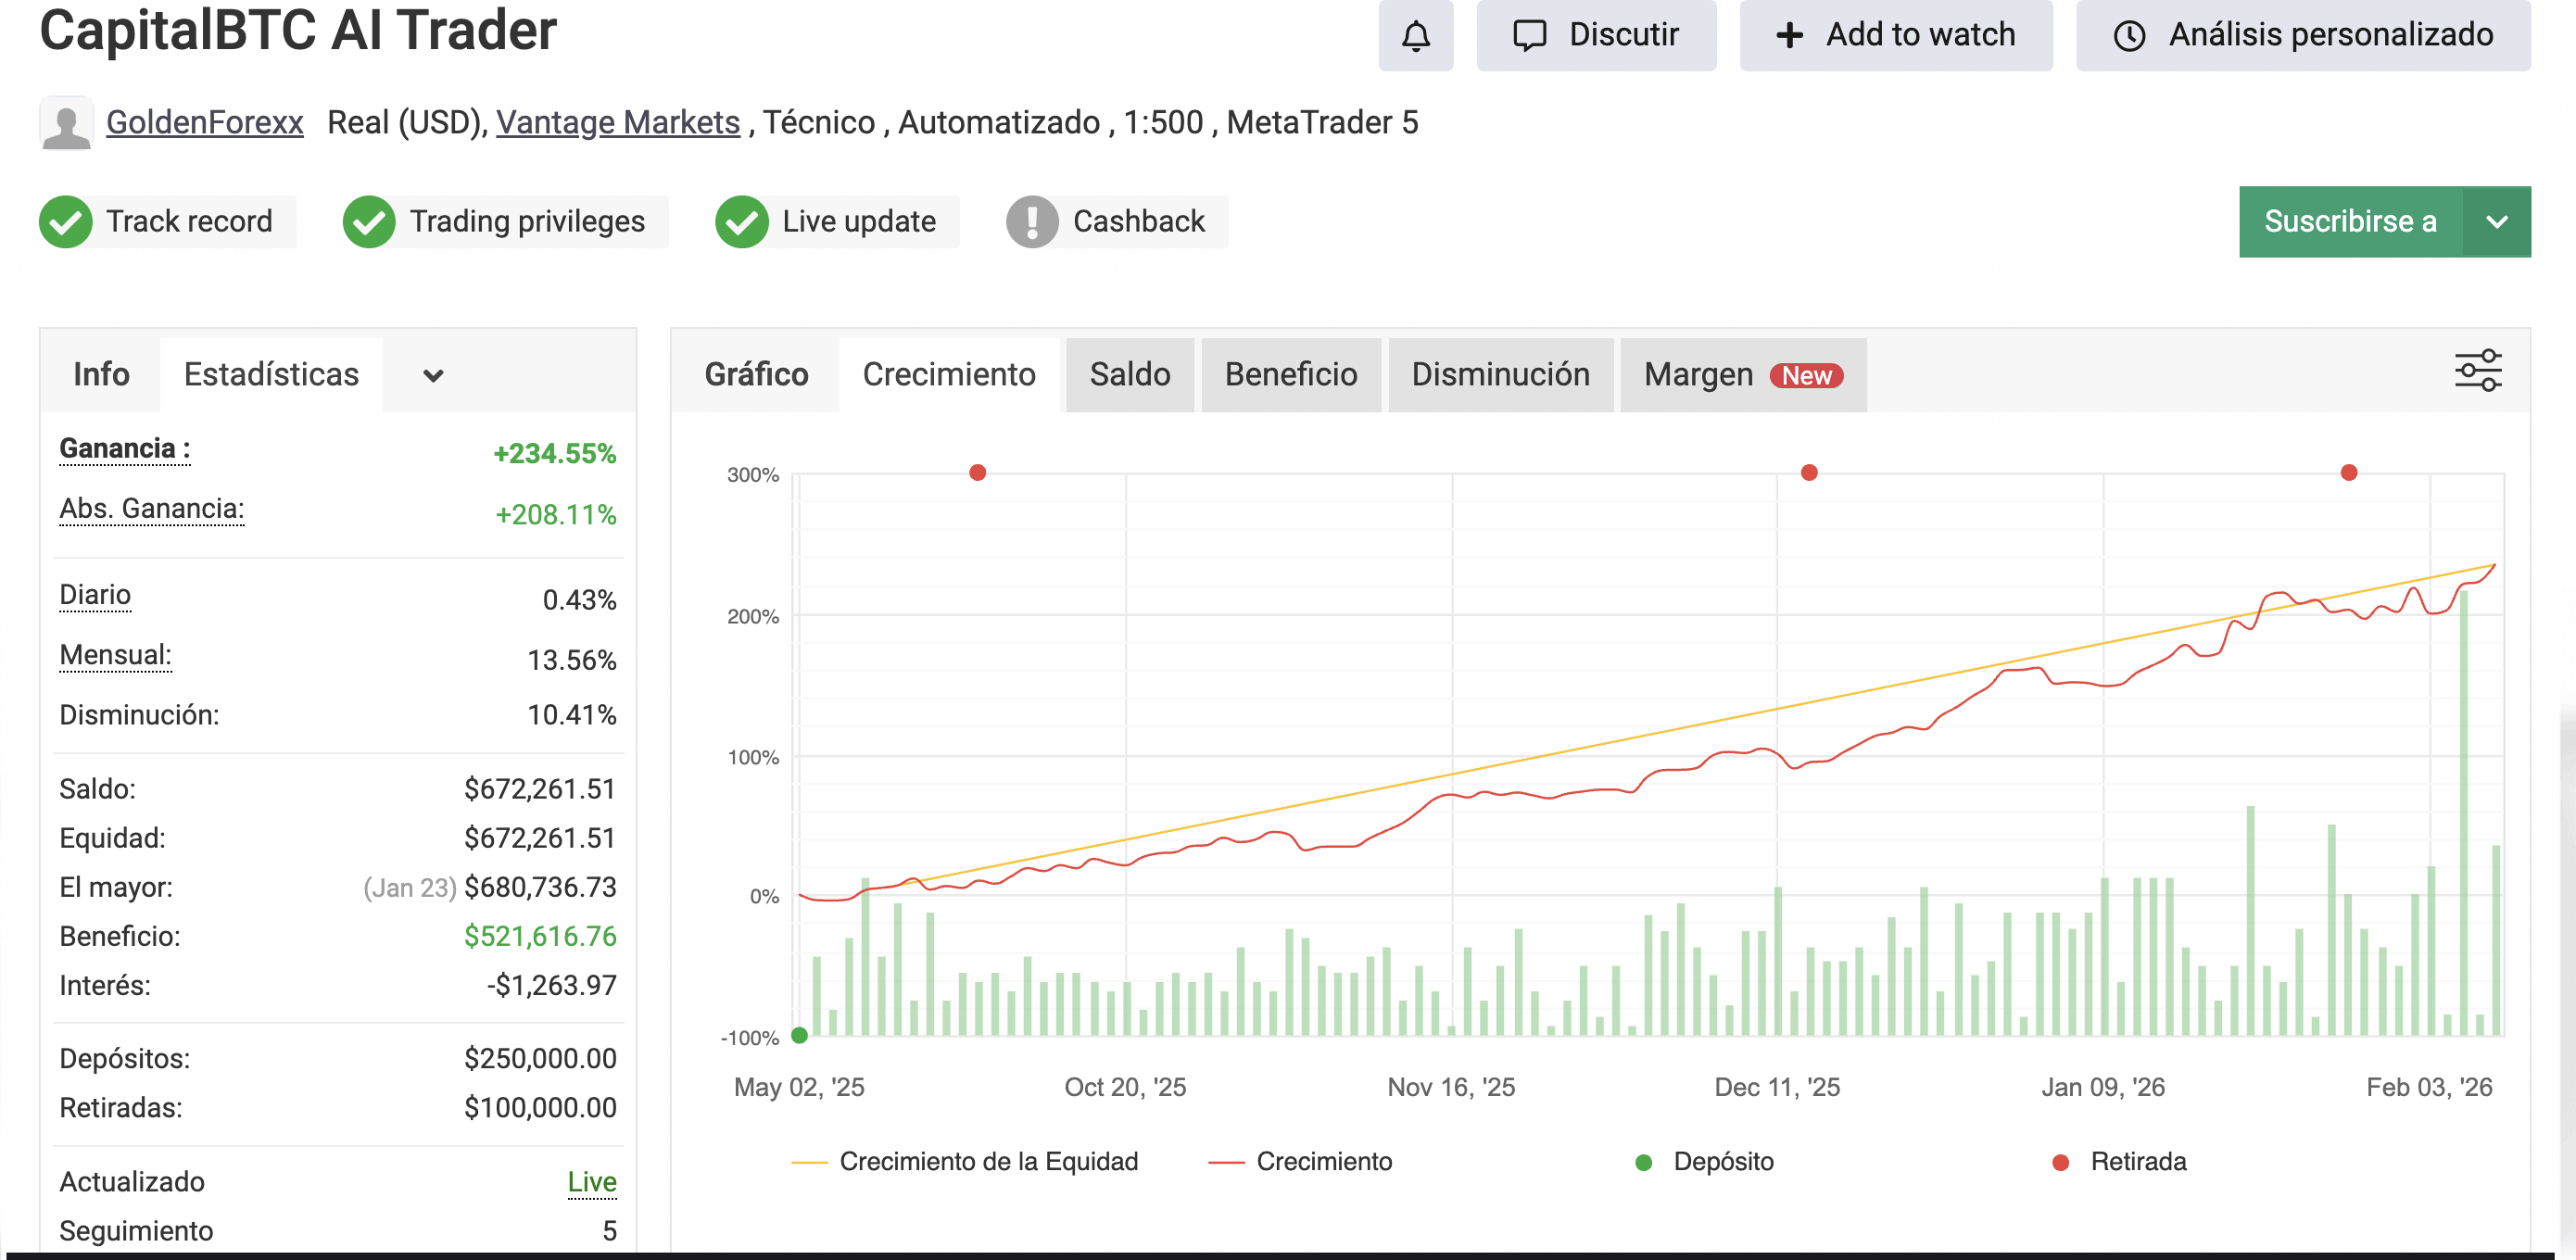Click the Live update checkmark icon
Image resolution: width=2576 pixels, height=1260 pixels.
pyautogui.click(x=741, y=221)
